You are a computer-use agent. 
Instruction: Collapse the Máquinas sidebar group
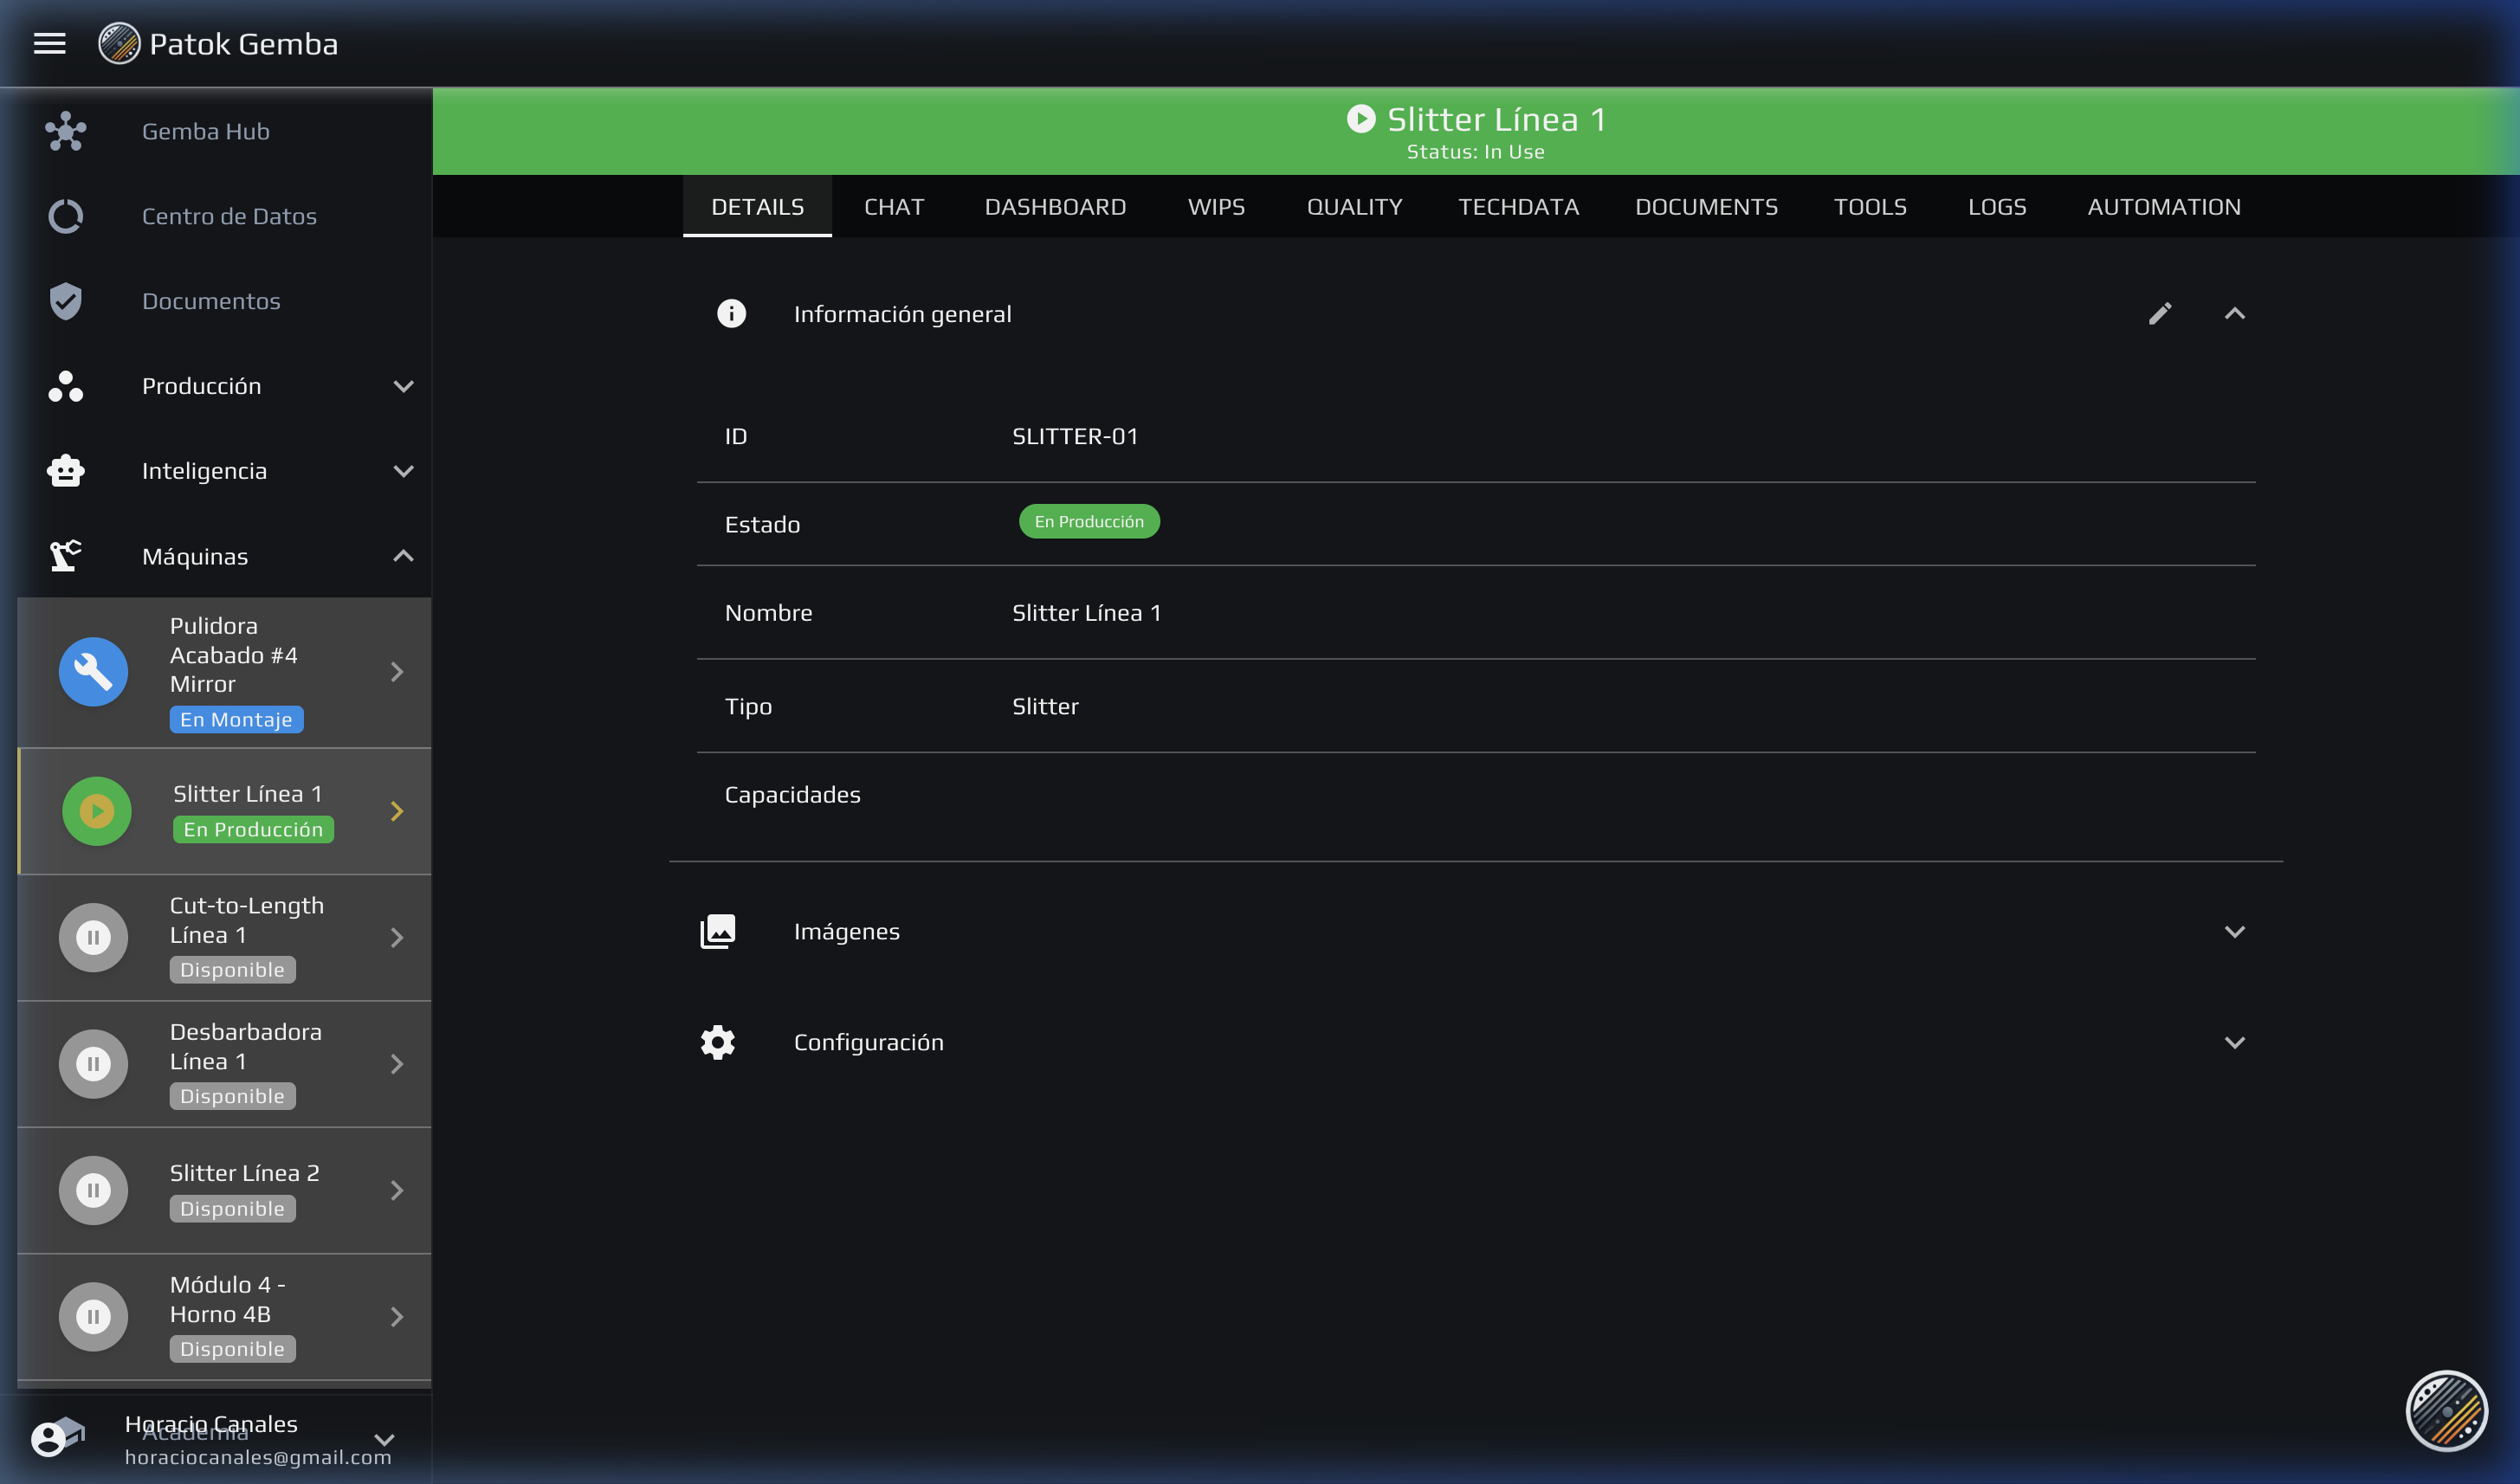(404, 555)
